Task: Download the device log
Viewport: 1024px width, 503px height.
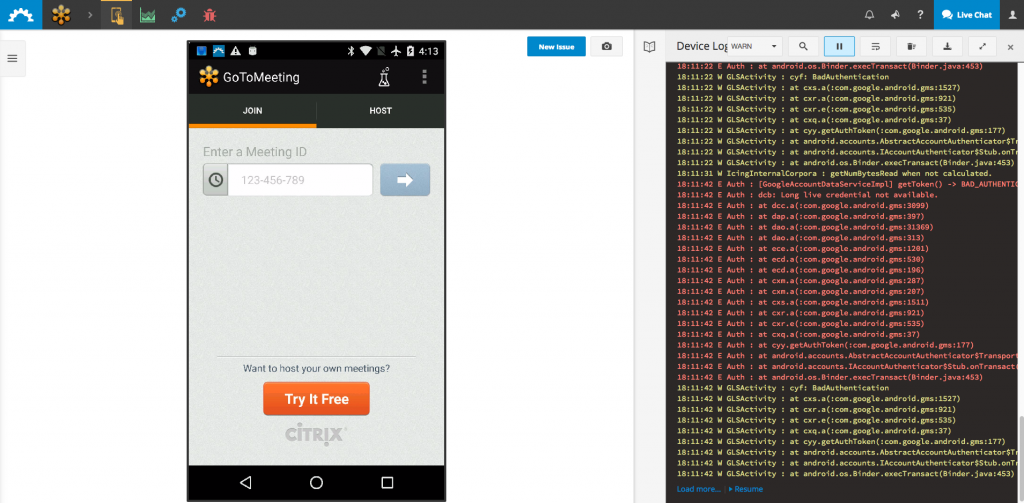Action: (x=948, y=46)
